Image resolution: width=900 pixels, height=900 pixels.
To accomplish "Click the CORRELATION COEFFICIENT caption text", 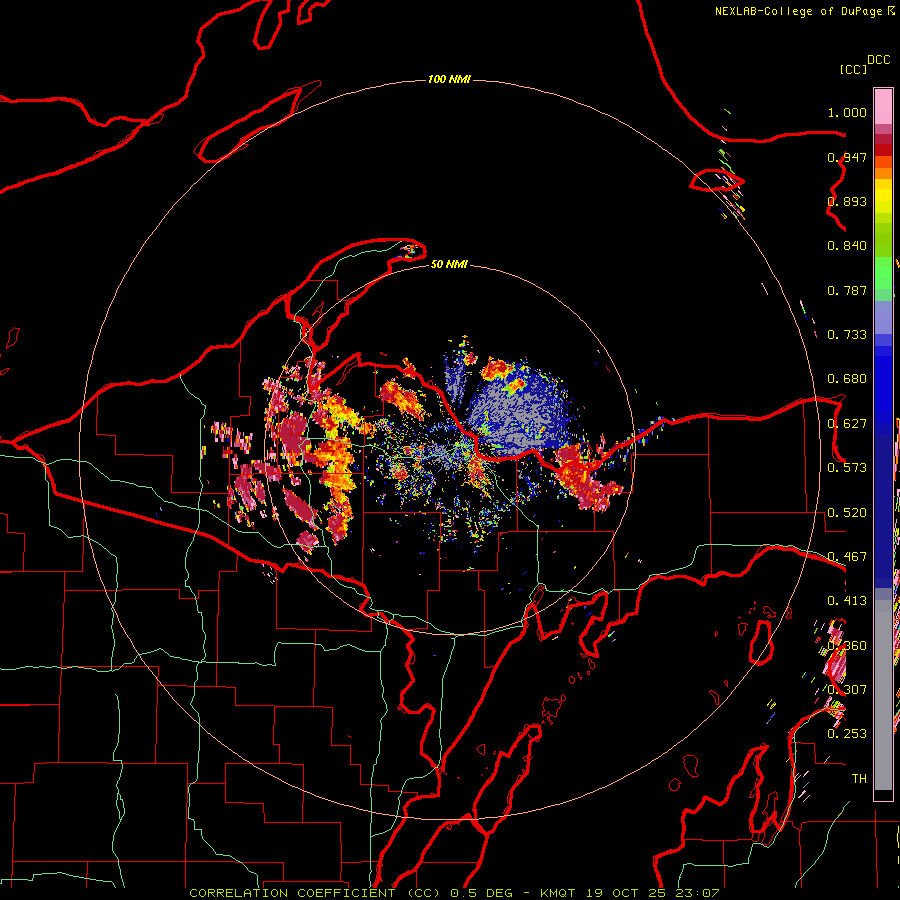I will point(292,893).
